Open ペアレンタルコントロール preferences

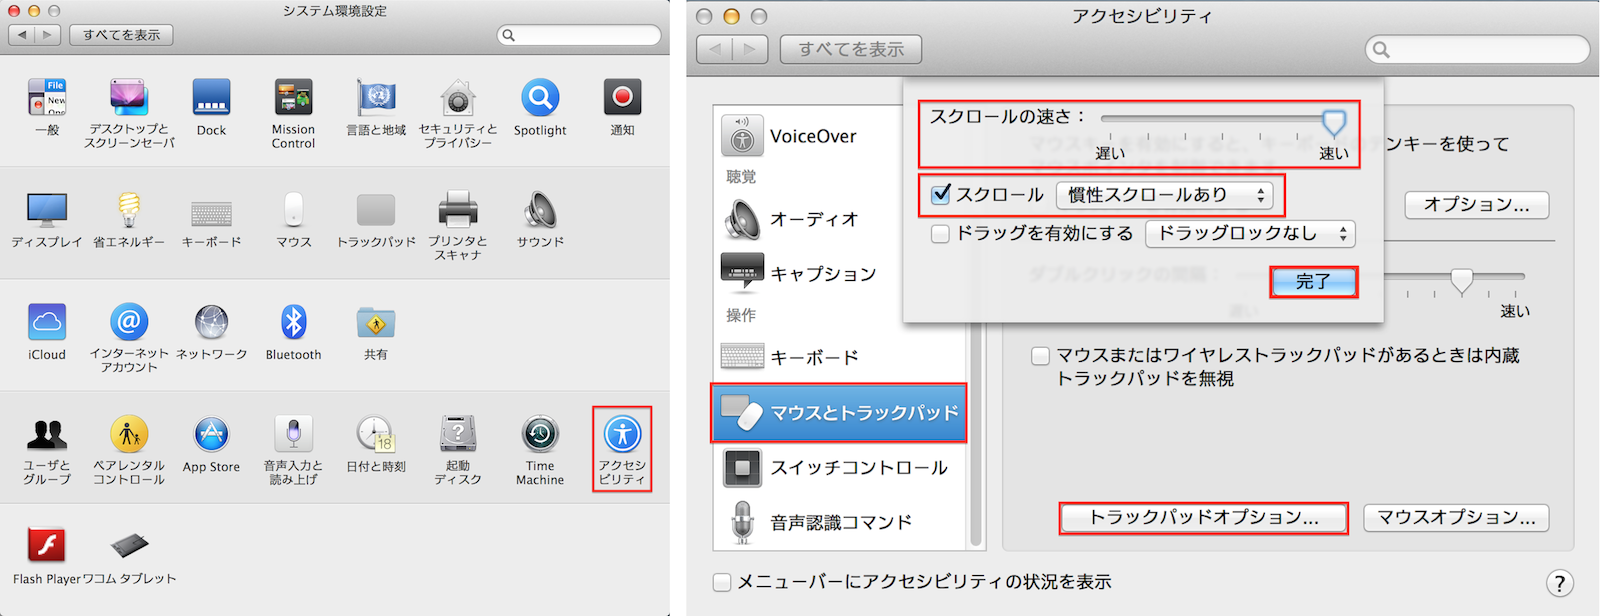point(129,434)
